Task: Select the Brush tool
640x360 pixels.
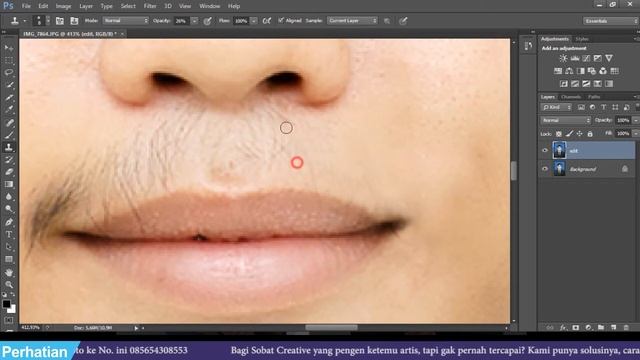Action: coord(9,135)
